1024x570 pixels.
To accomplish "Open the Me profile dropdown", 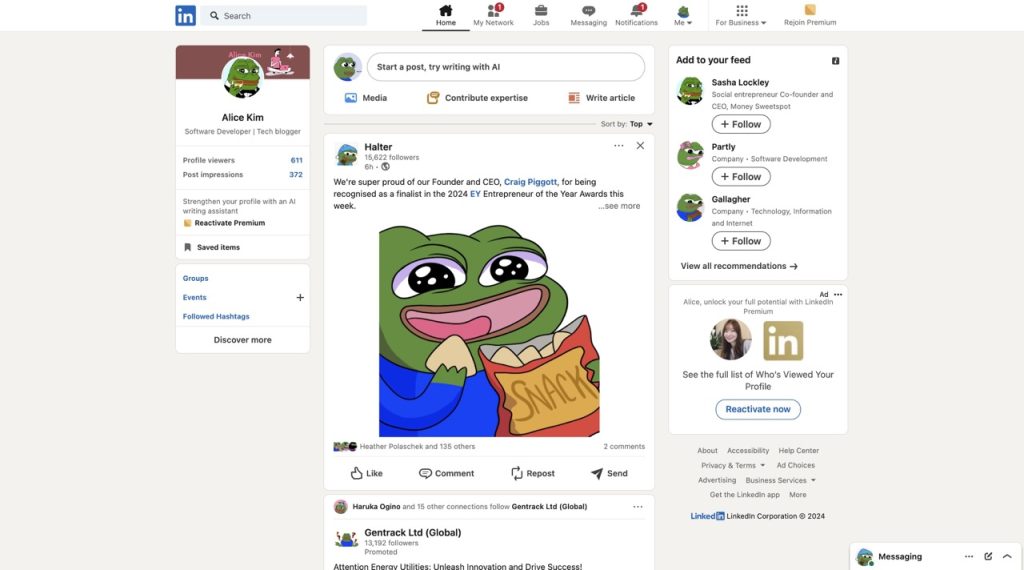I will [683, 15].
